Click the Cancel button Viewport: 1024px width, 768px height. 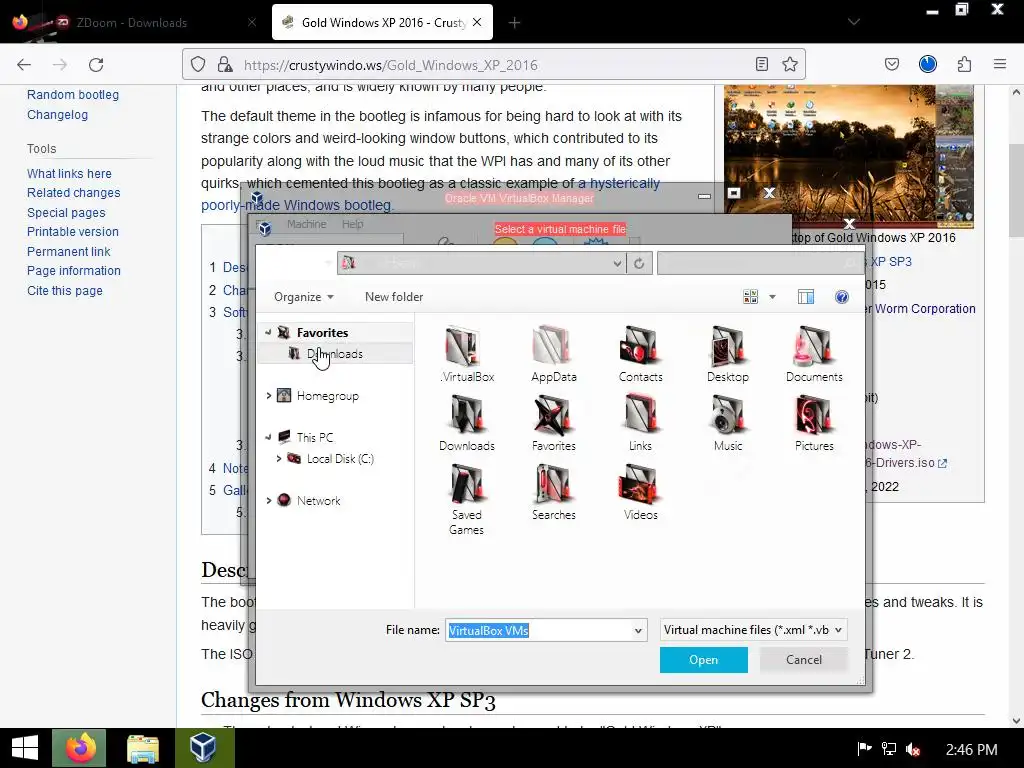click(803, 660)
